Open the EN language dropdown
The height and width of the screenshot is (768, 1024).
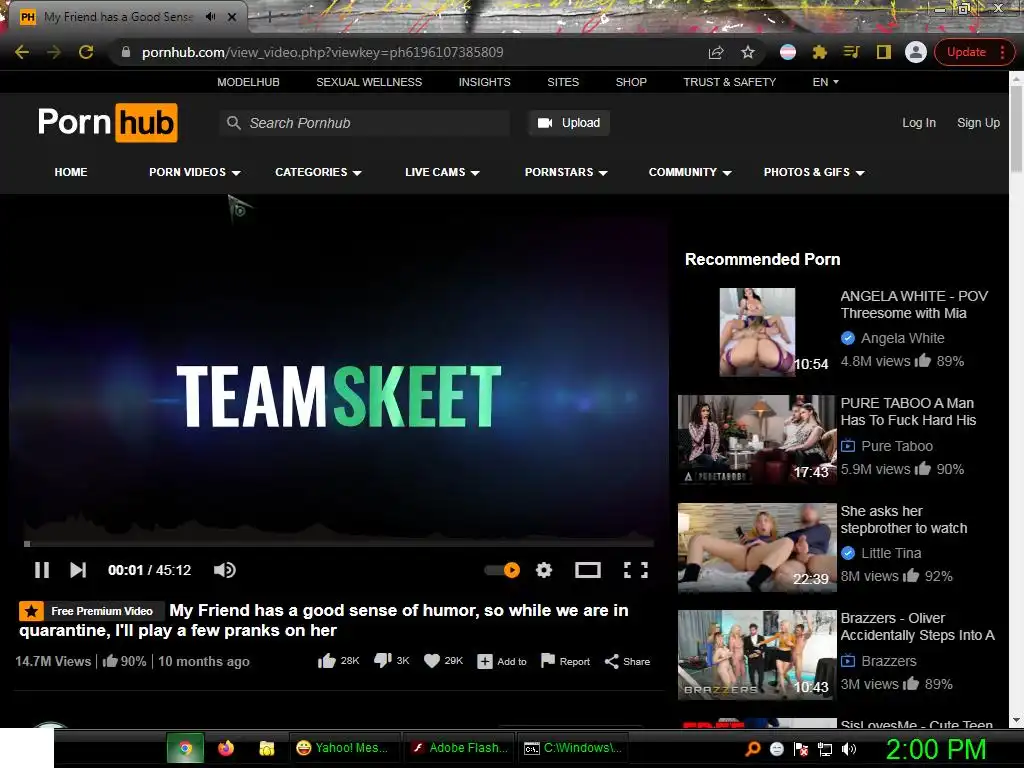825,82
